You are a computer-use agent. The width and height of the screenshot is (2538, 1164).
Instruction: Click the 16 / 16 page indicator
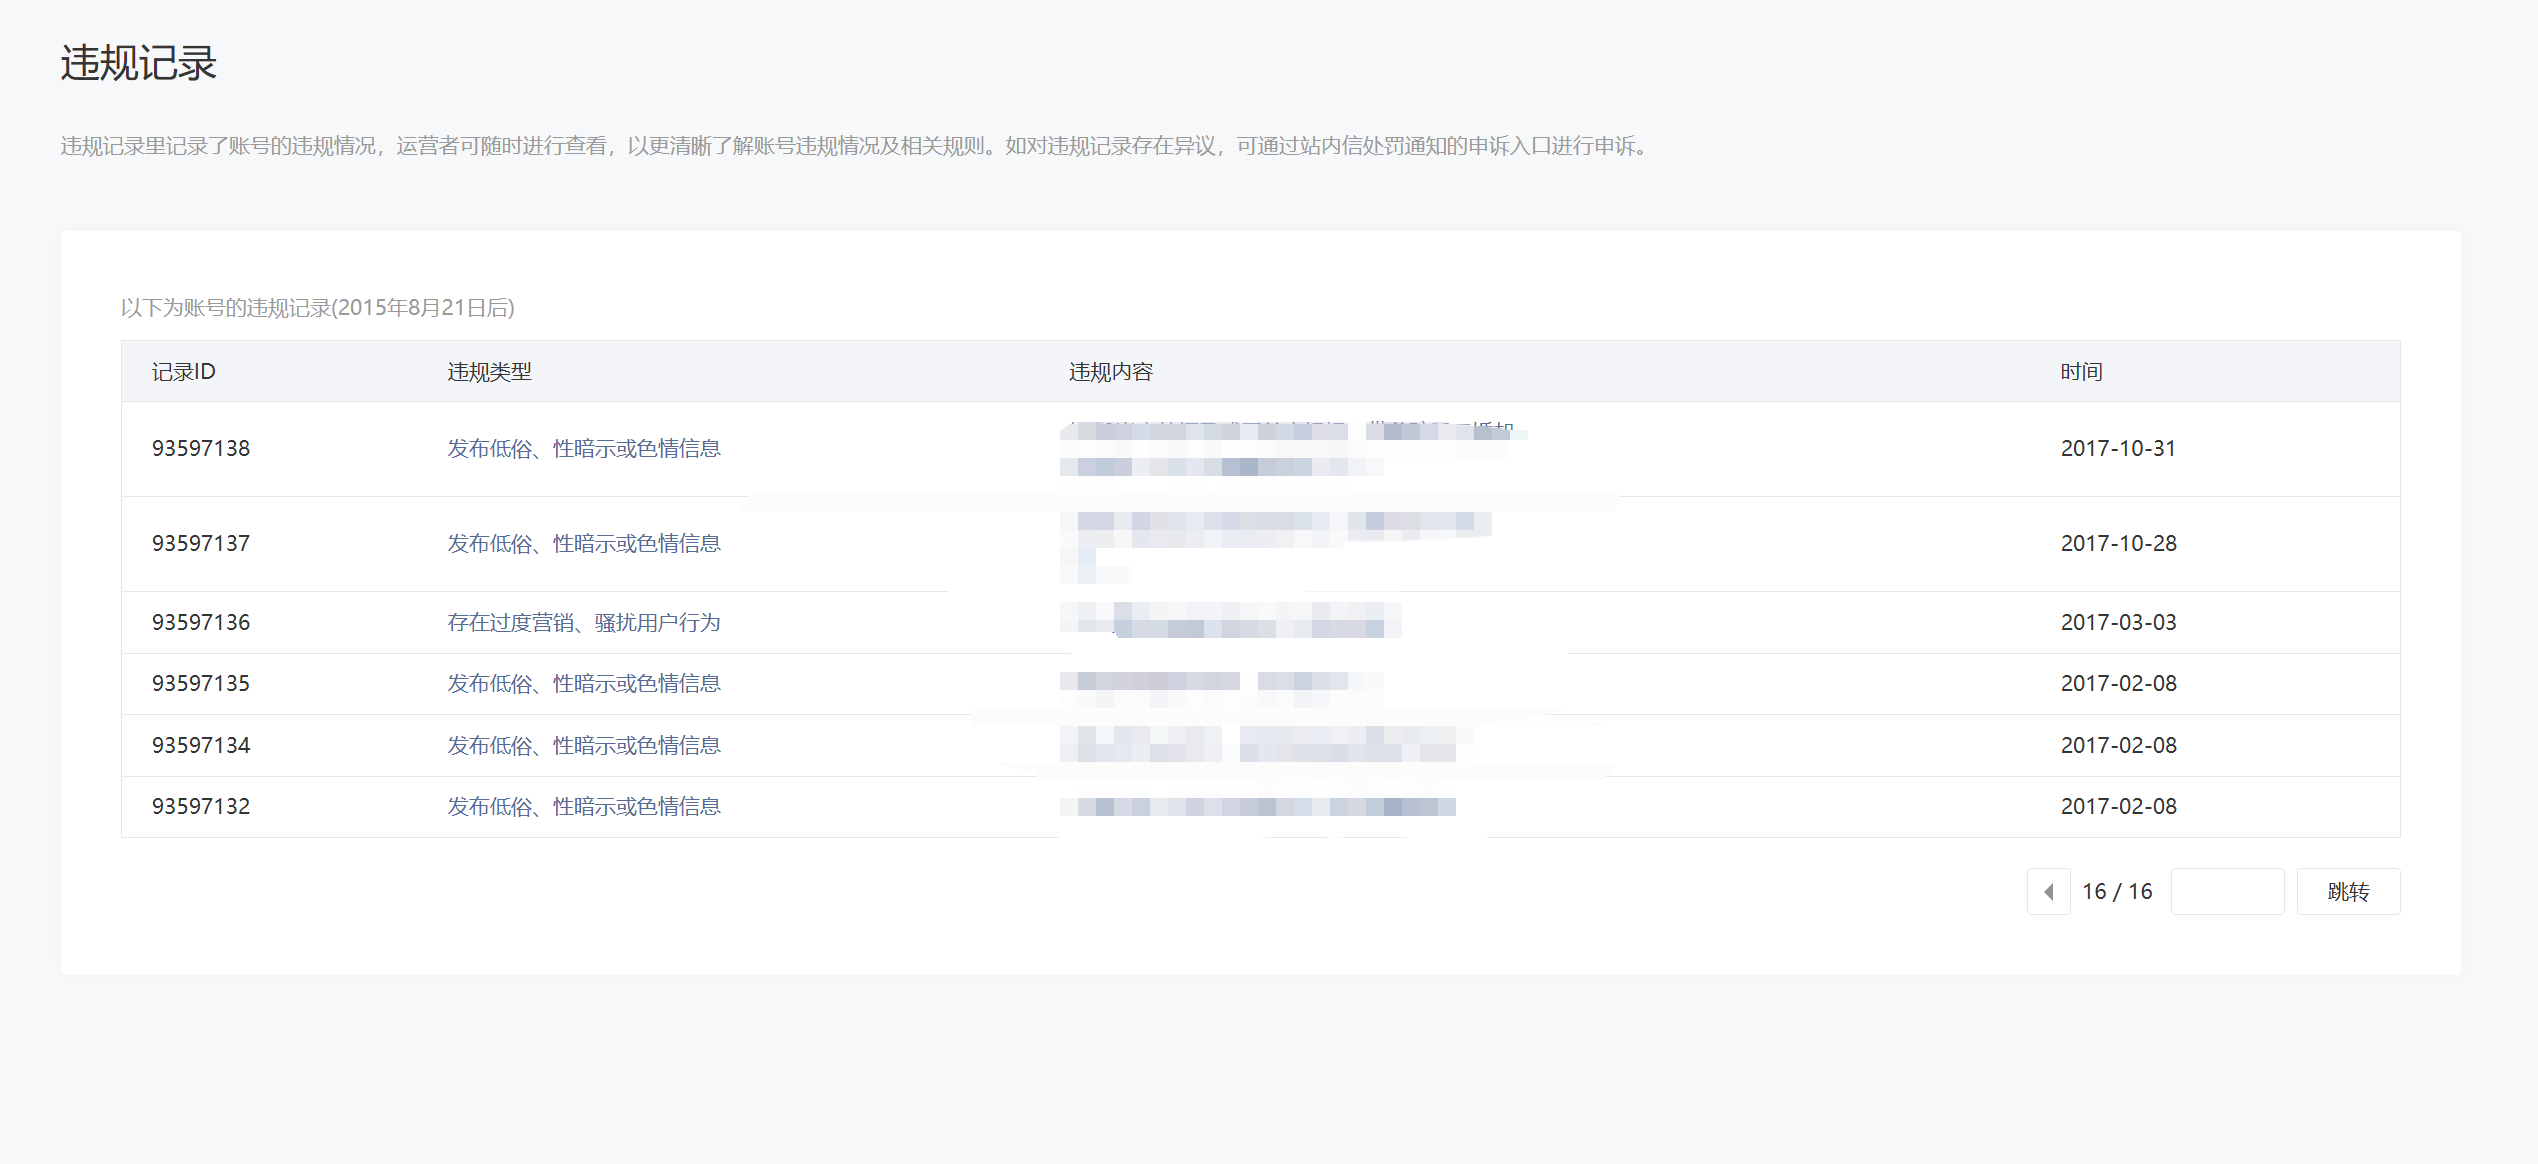pos(2117,891)
